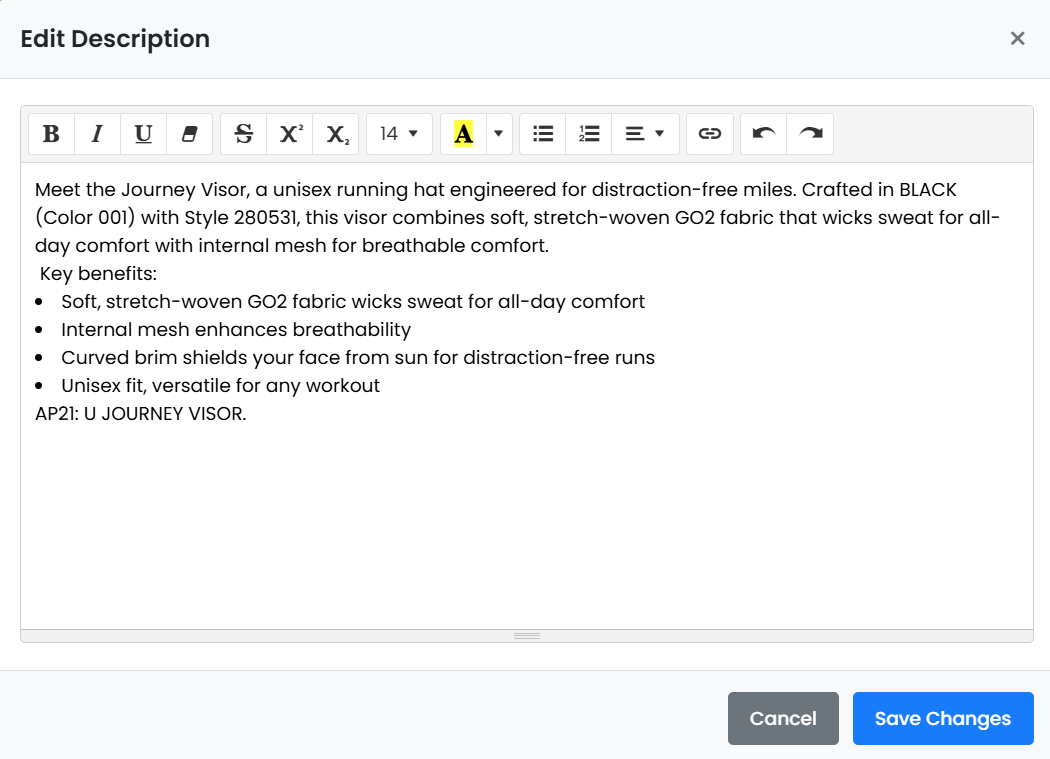Click Save Changes button
1050x759 pixels.
pos(942,718)
